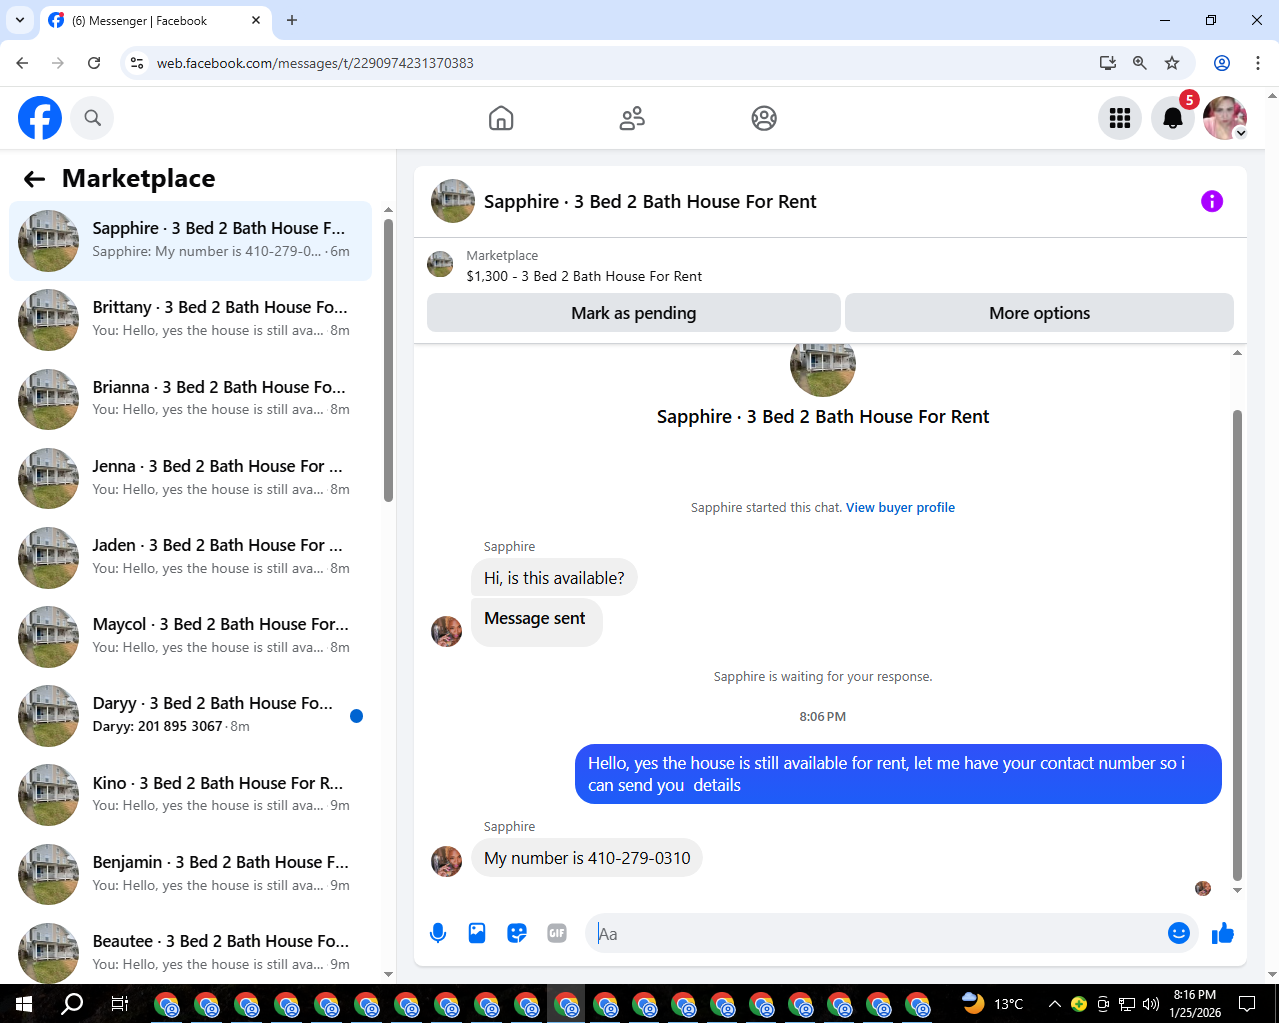Open Jenna conversation in the list
Screen dimensions: 1279x1023
coord(190,478)
